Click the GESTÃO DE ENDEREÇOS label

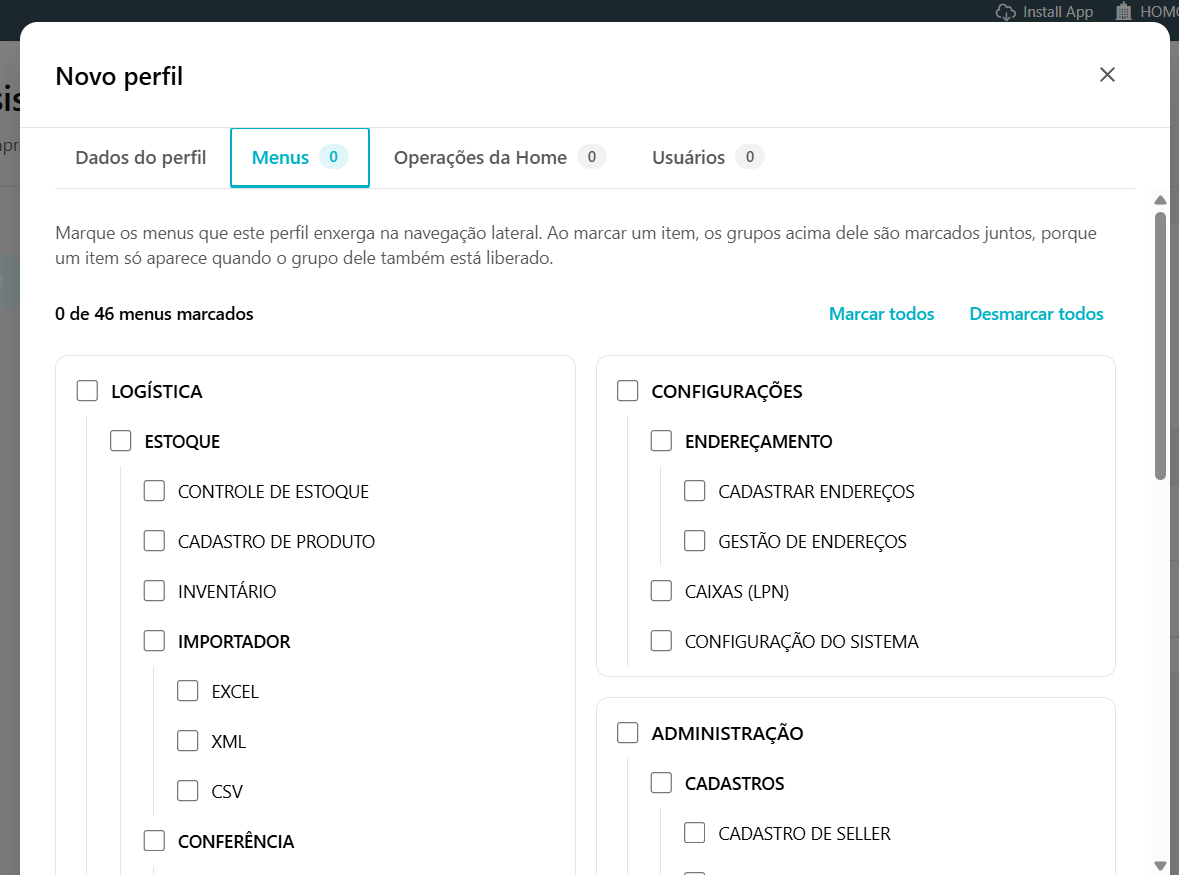pyautogui.click(x=812, y=541)
